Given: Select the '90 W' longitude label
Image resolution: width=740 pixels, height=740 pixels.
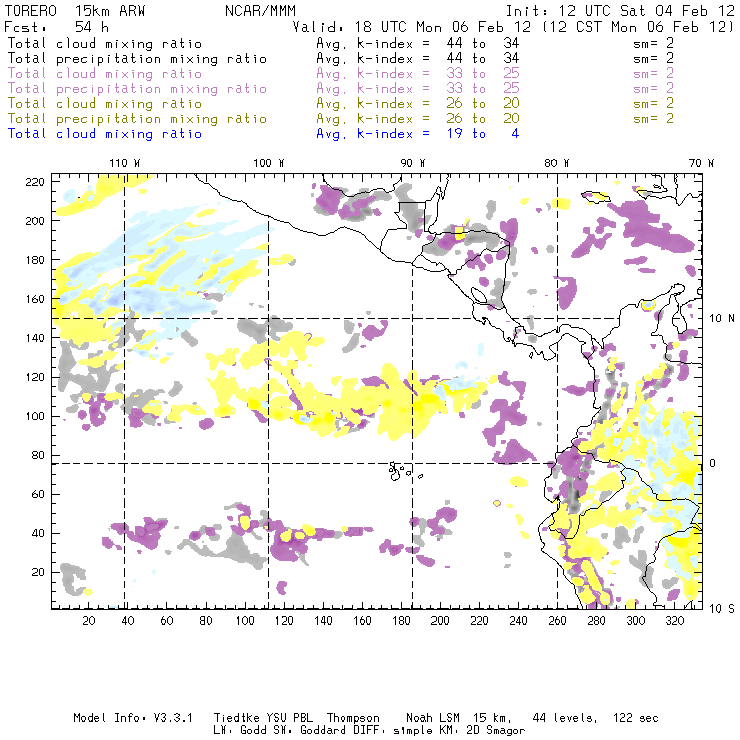Looking at the screenshot, I should pos(412,163).
